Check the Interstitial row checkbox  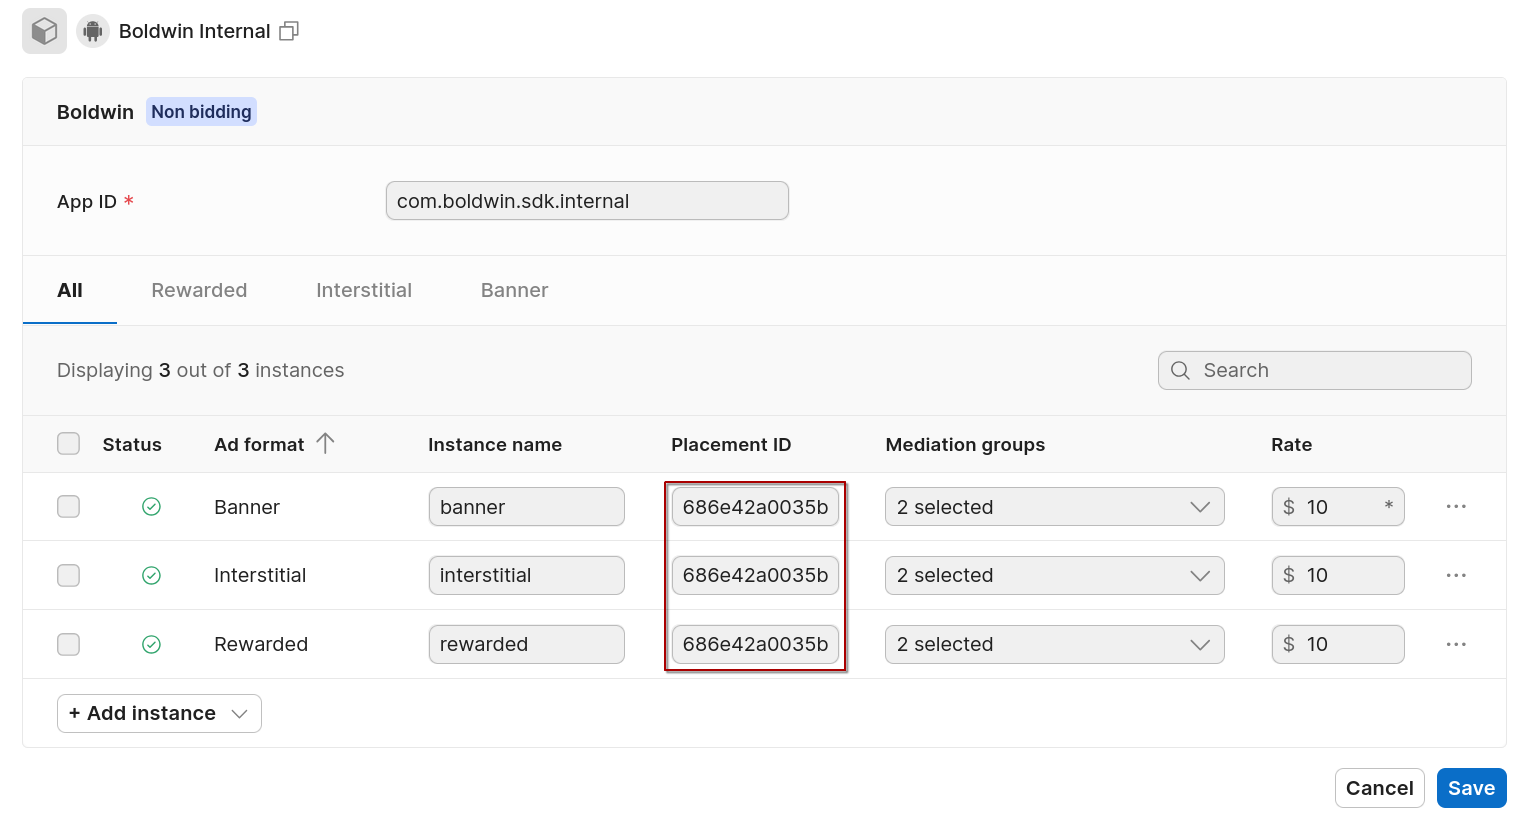(x=68, y=575)
